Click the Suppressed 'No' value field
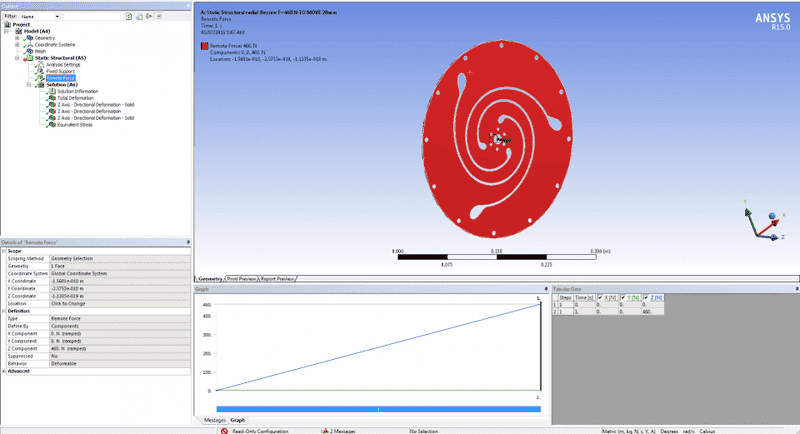 (120, 356)
